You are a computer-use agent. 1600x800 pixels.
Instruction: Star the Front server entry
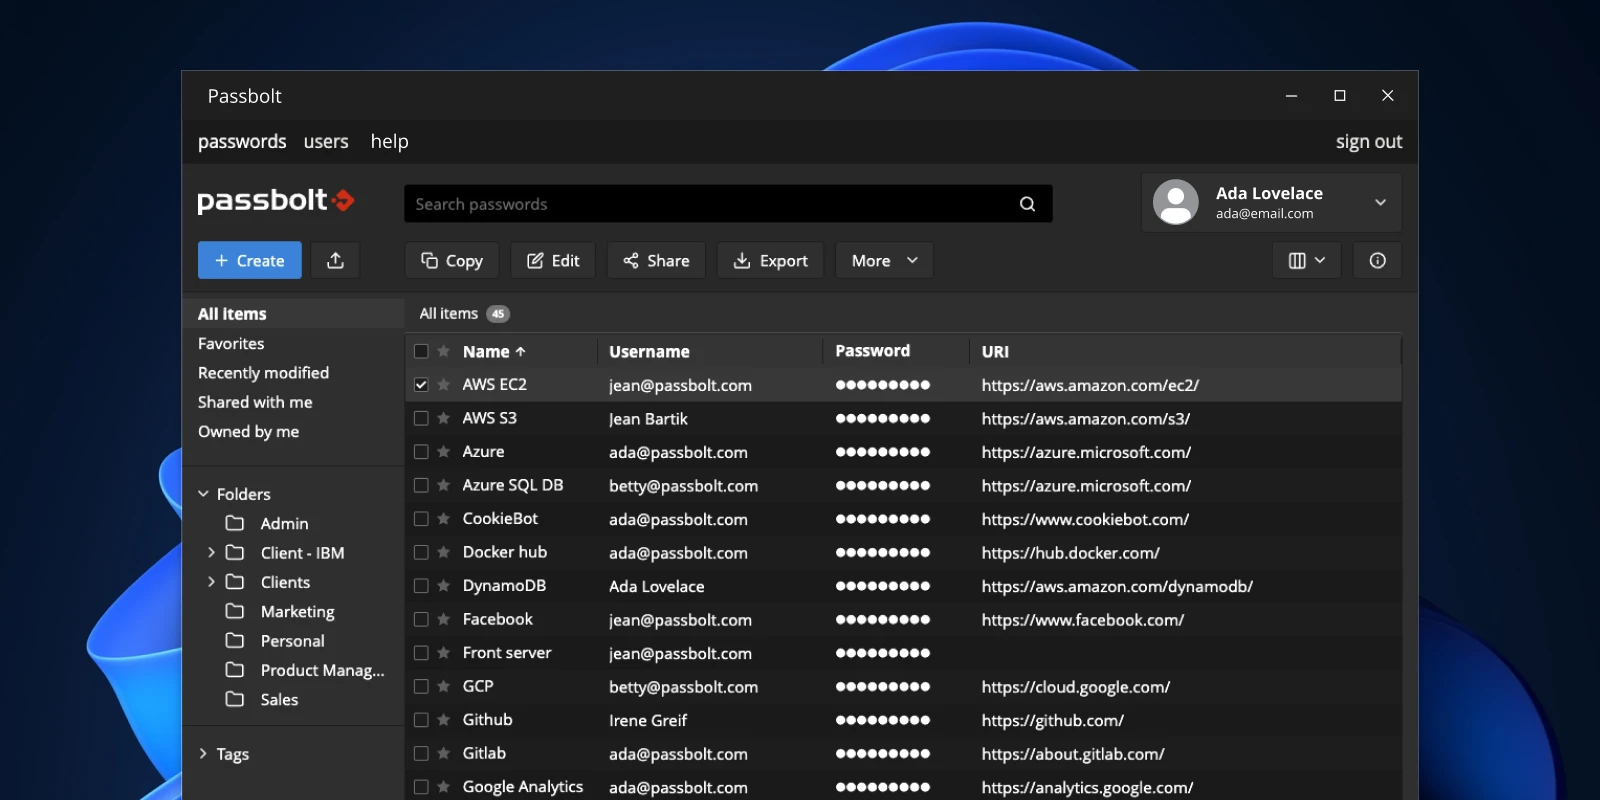[x=444, y=653]
